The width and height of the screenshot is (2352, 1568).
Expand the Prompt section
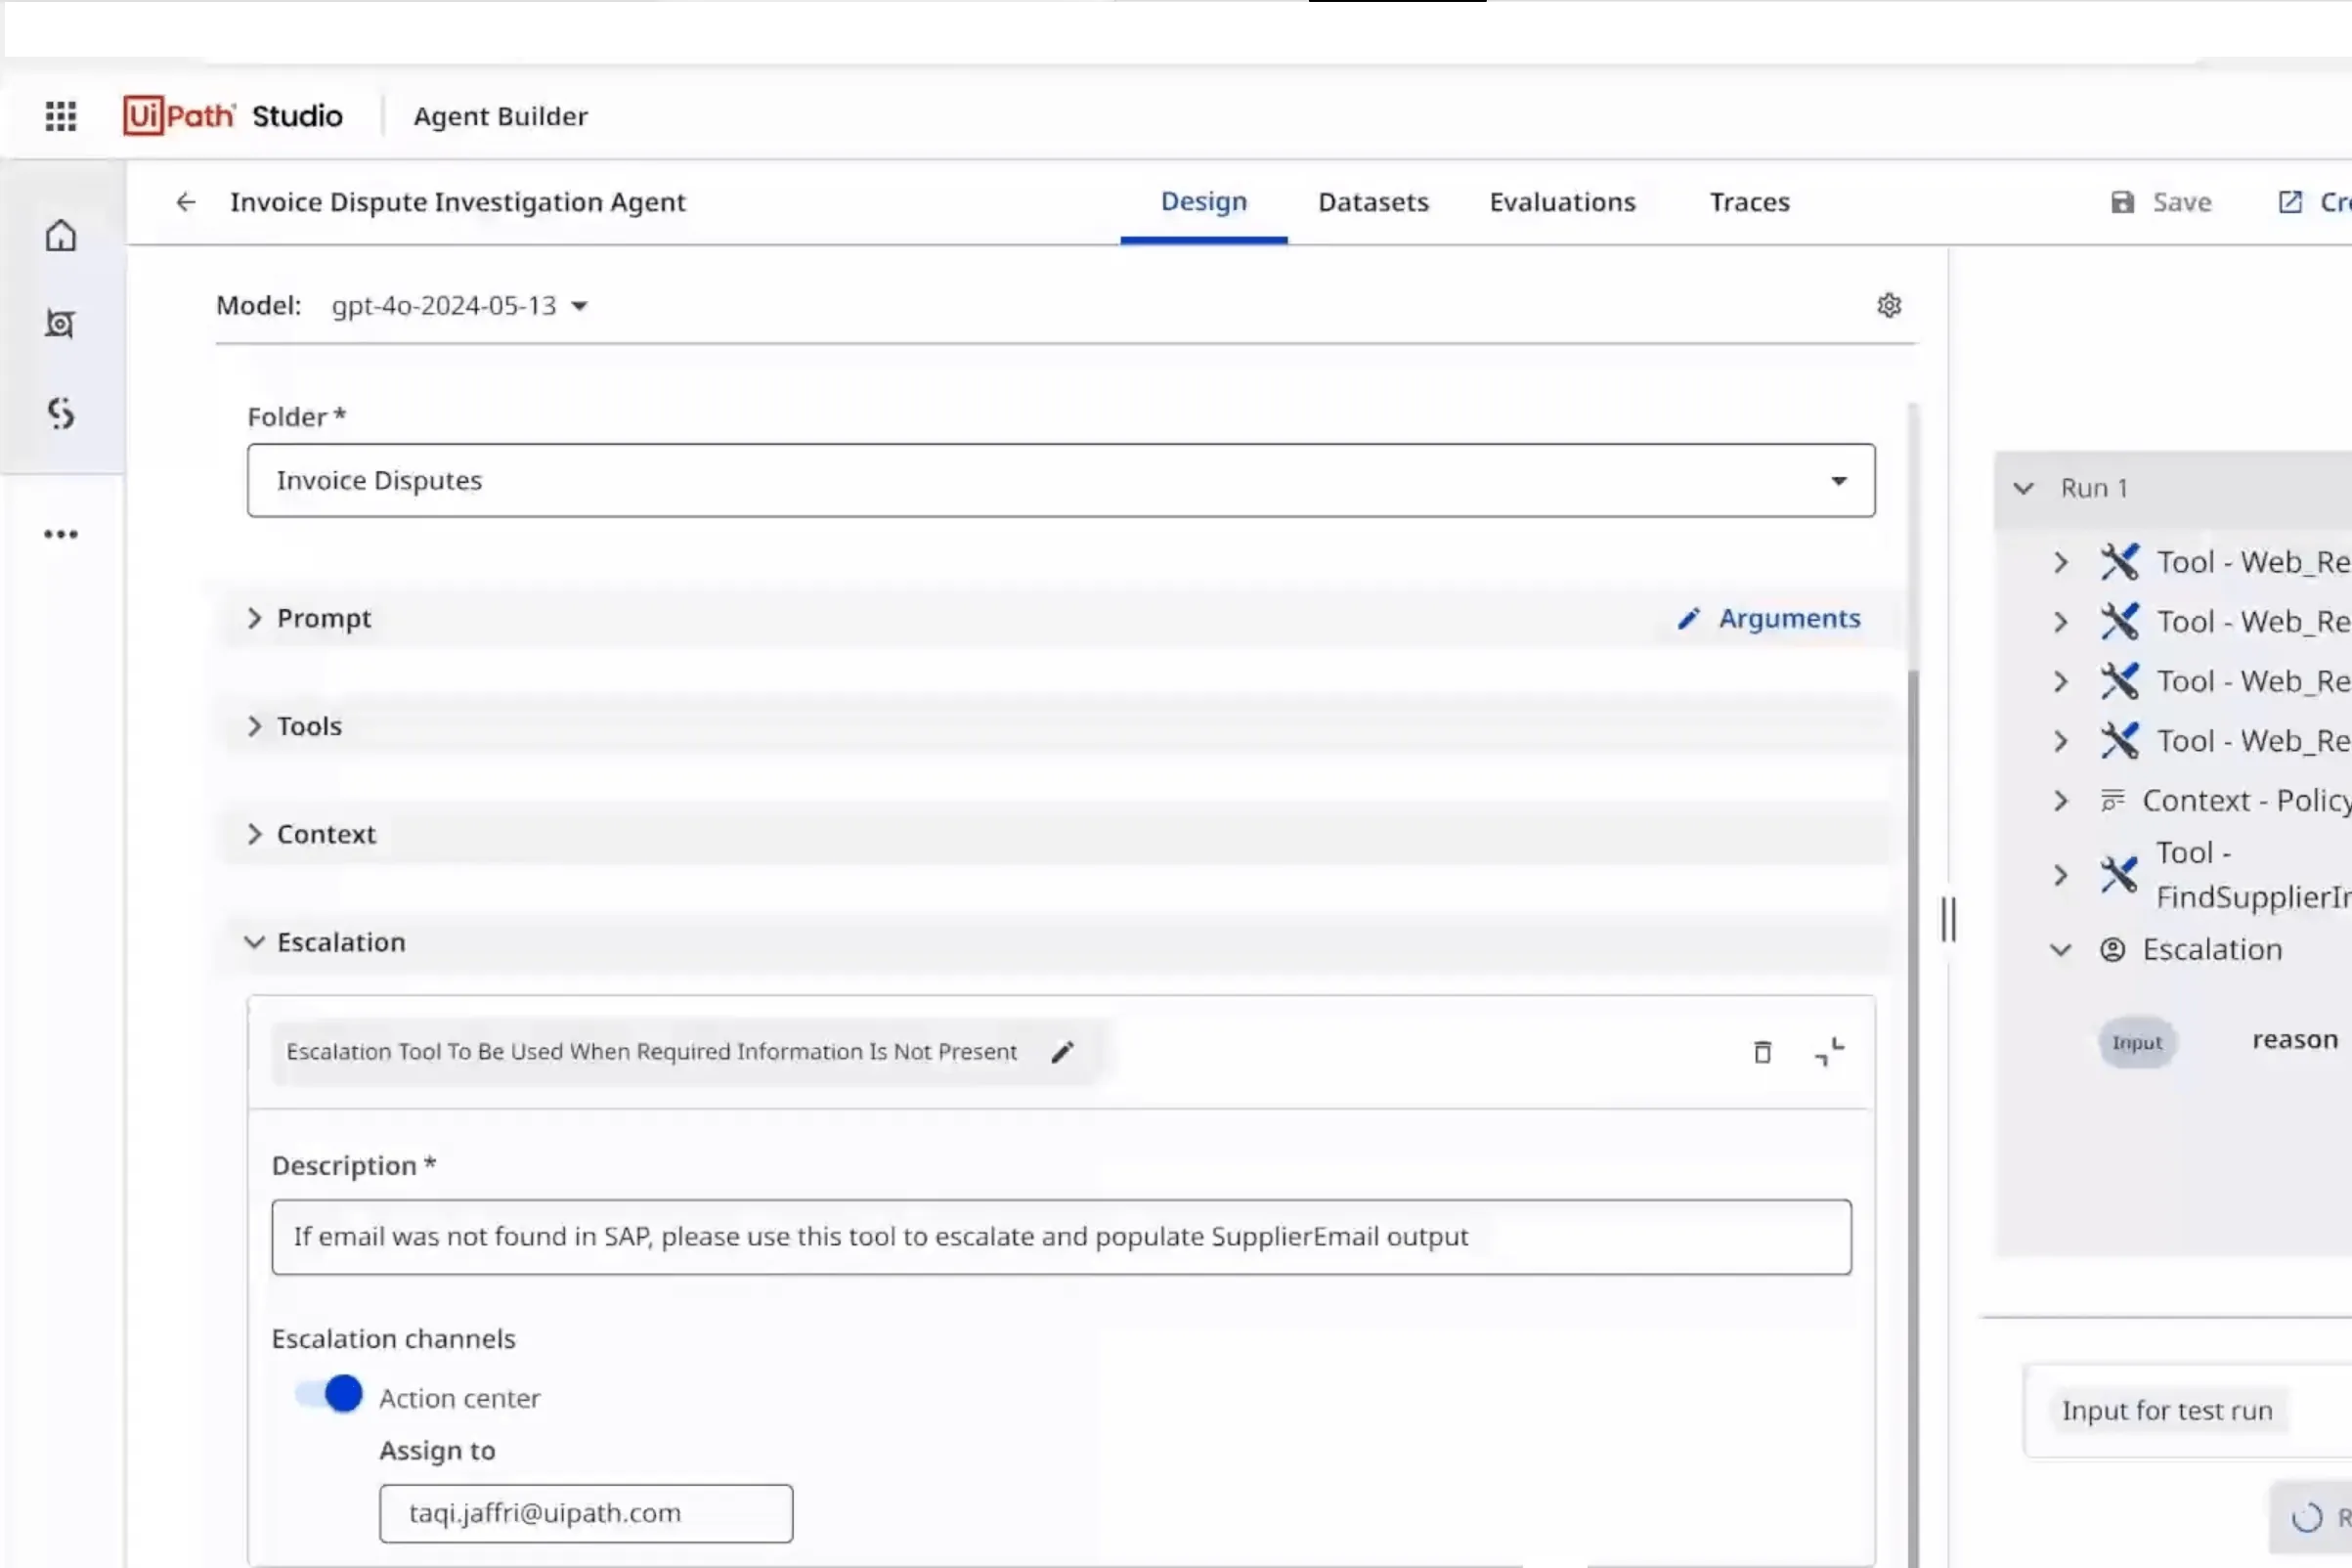(254, 619)
